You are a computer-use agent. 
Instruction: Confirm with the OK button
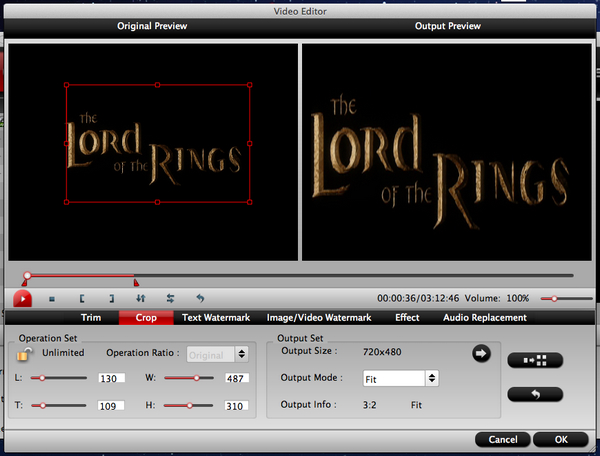point(561,440)
